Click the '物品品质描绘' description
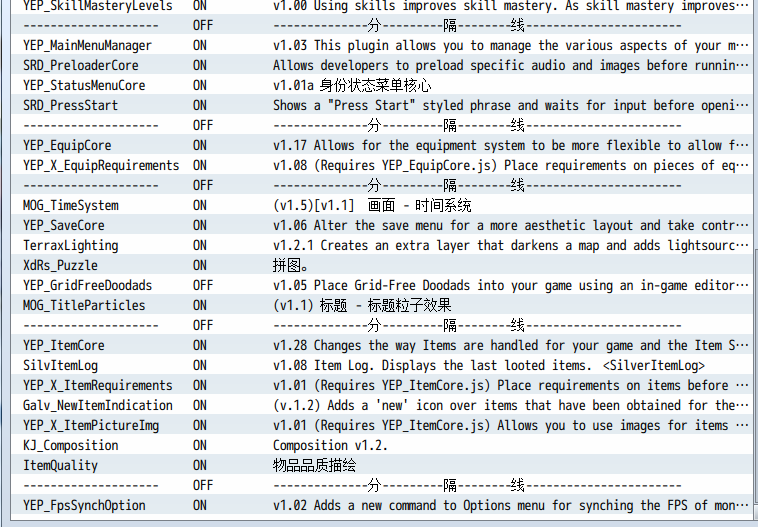This screenshot has height=527, width=758. [x=315, y=466]
